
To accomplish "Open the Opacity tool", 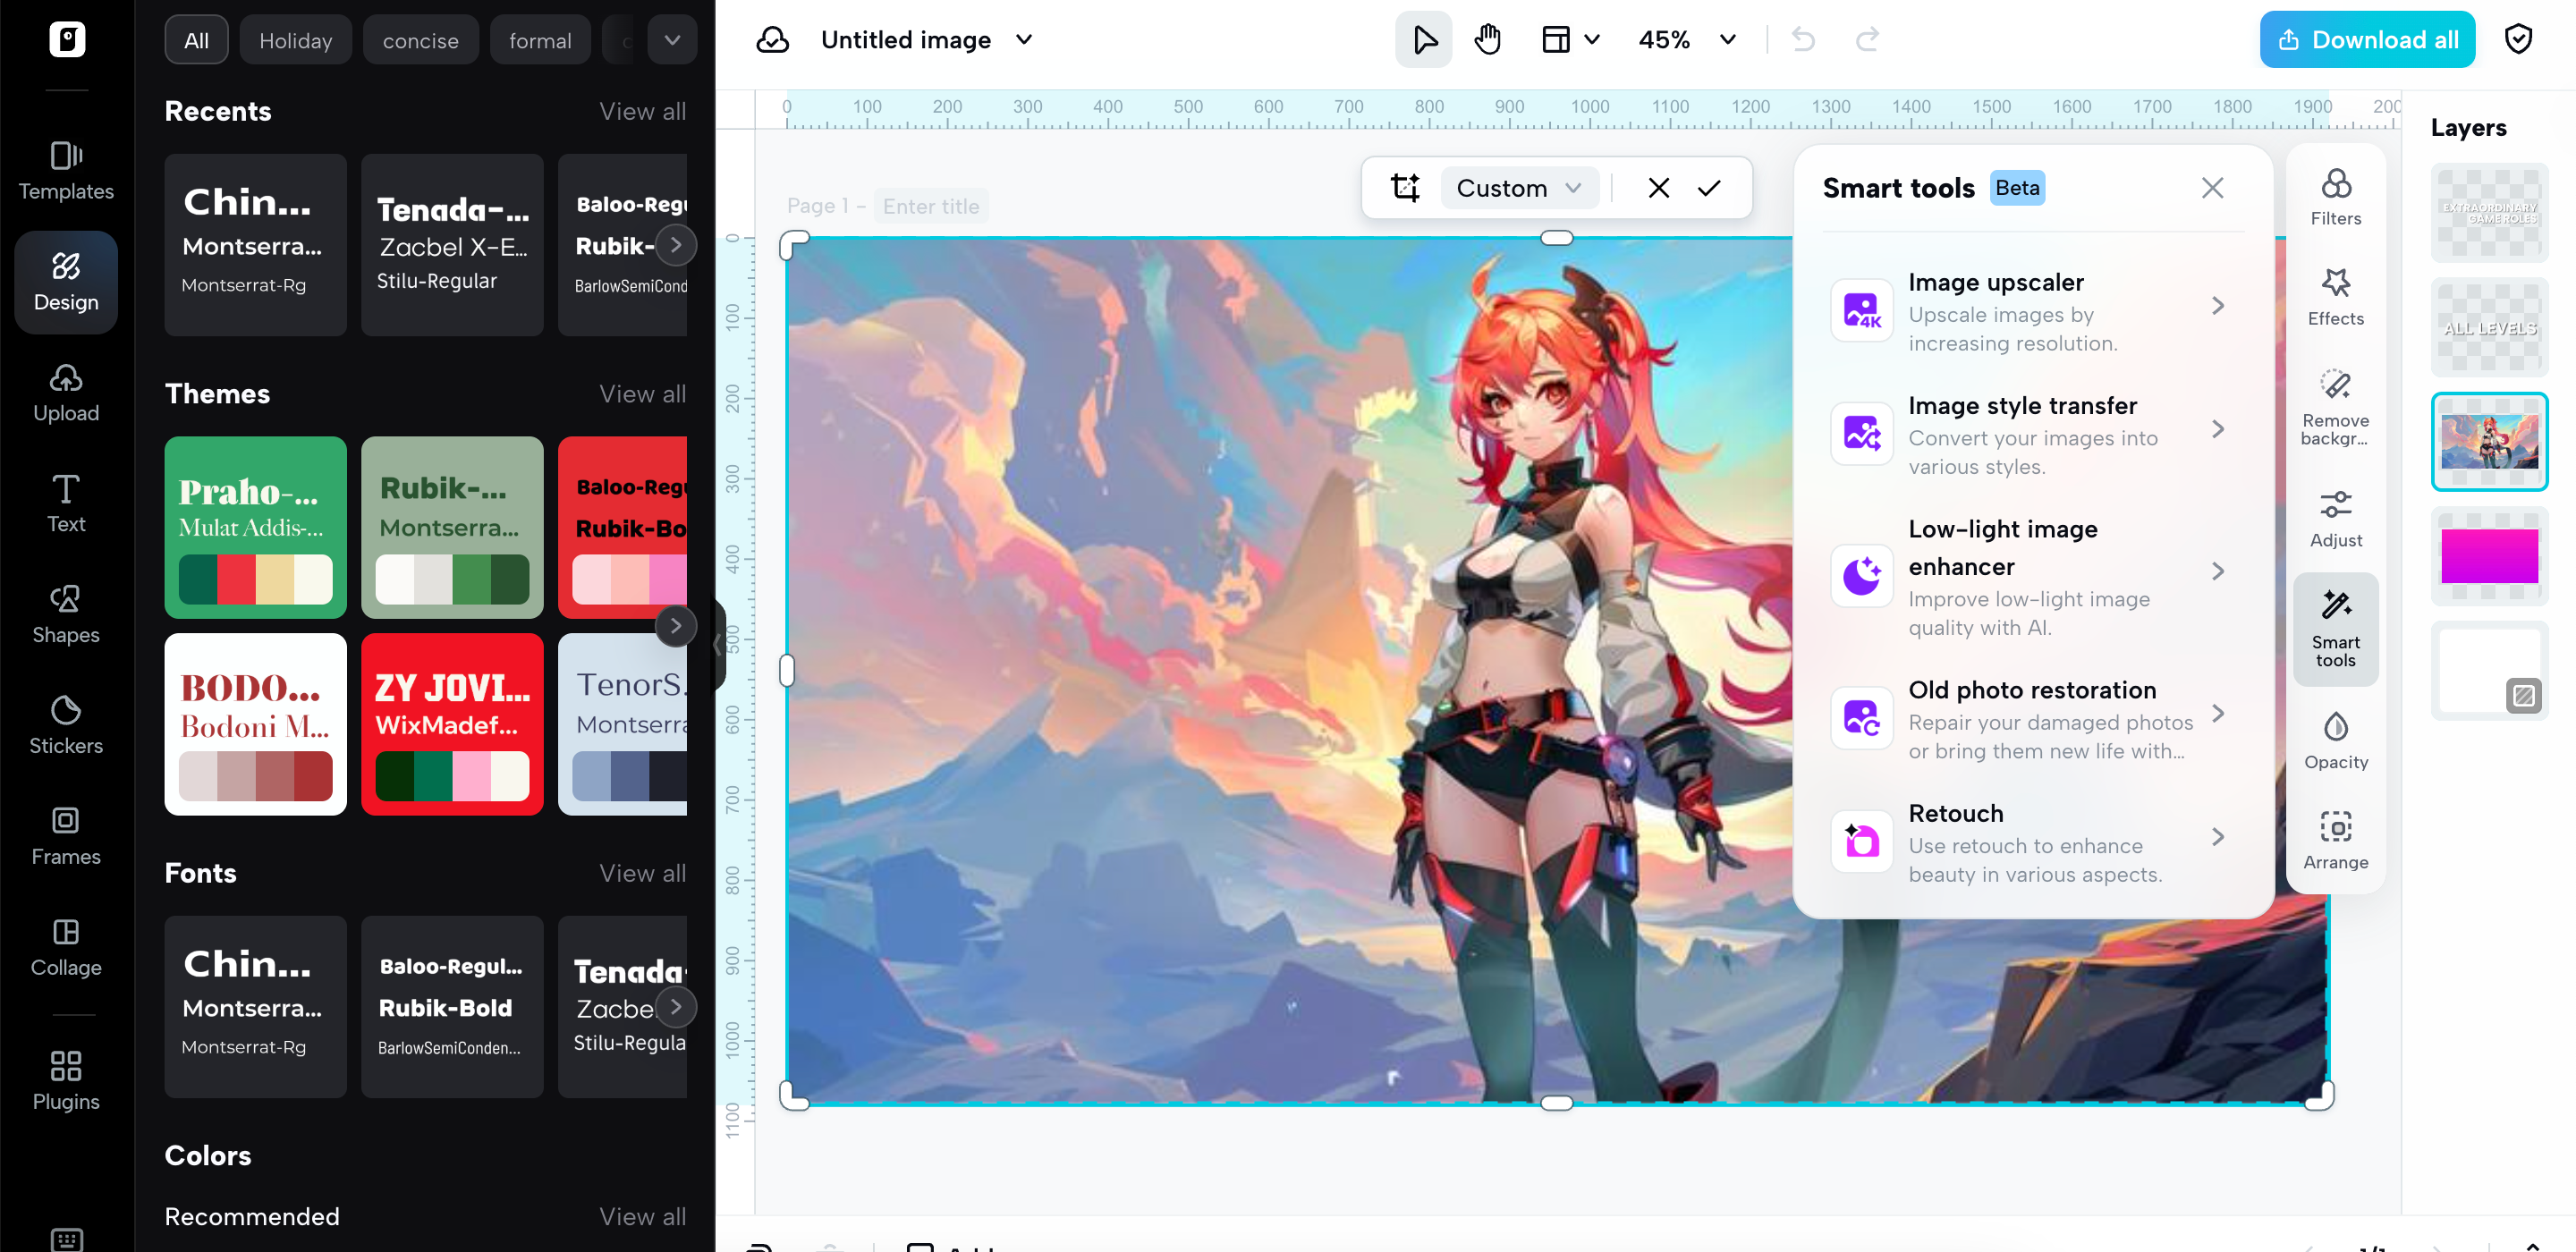I will (2336, 741).
